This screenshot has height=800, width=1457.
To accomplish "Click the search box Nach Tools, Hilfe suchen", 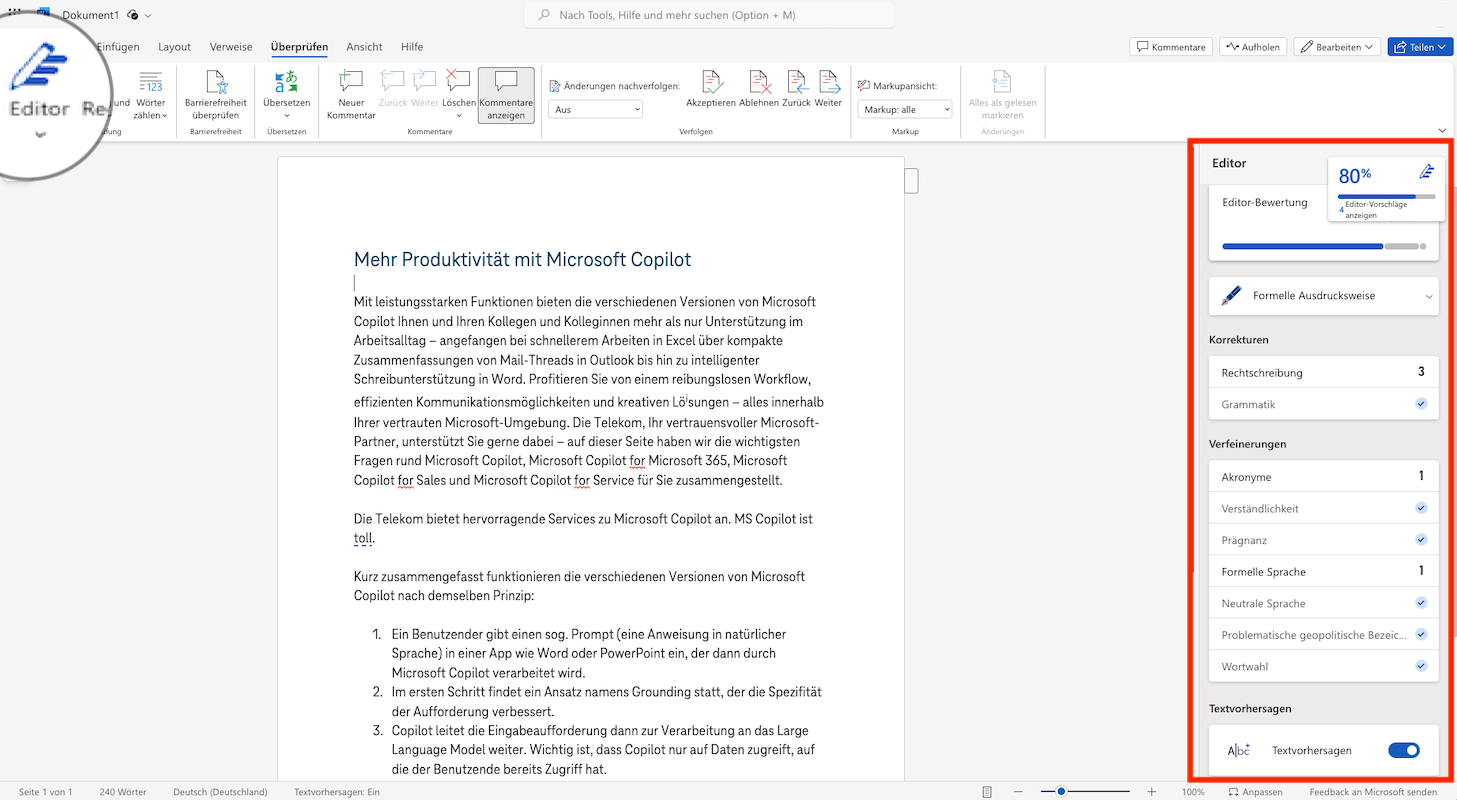I will (x=709, y=15).
